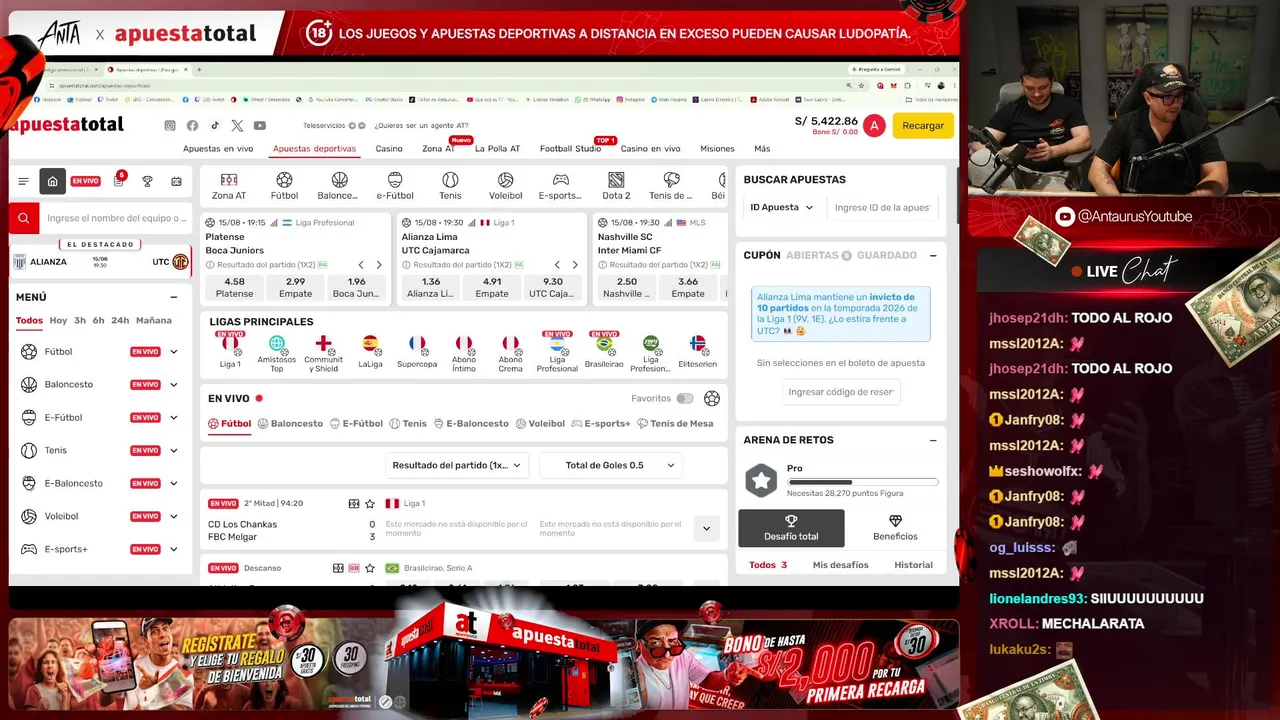Image resolution: width=1280 pixels, height=720 pixels.
Task: Click the Desafío total button
Action: [x=791, y=528]
